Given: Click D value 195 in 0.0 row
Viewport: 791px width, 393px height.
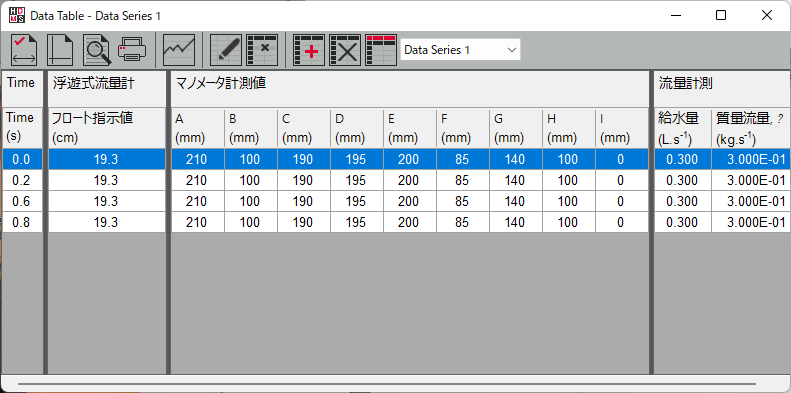Looking at the screenshot, I should point(357,159).
